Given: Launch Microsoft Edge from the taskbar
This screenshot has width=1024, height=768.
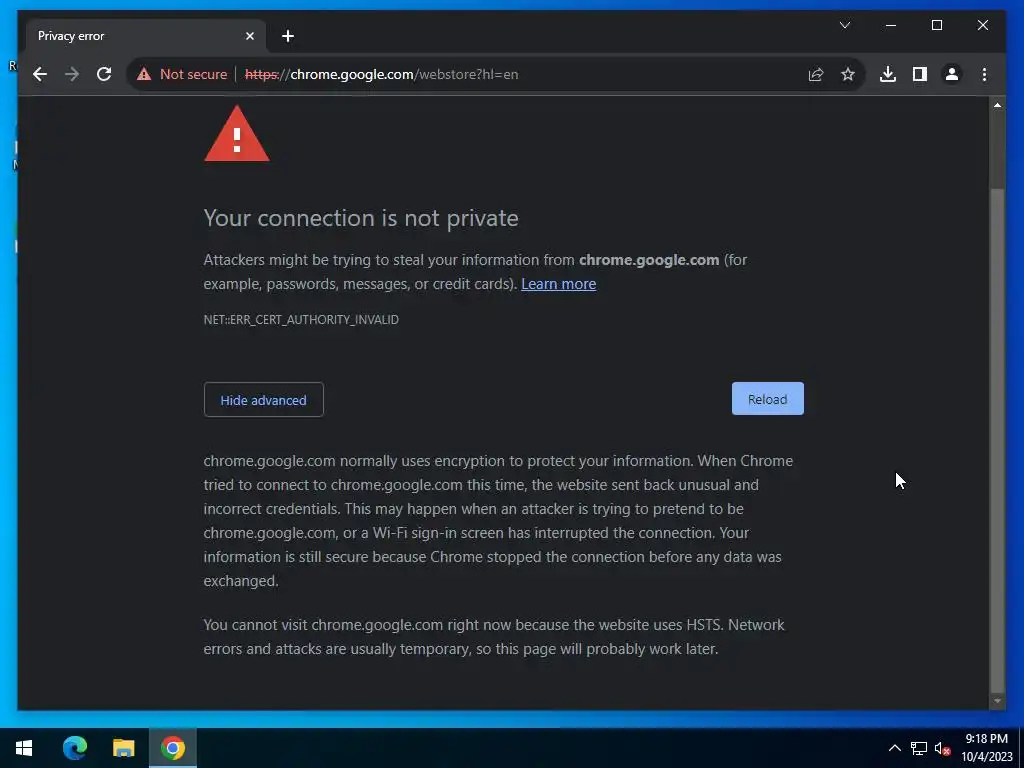Looking at the screenshot, I should point(74,748).
